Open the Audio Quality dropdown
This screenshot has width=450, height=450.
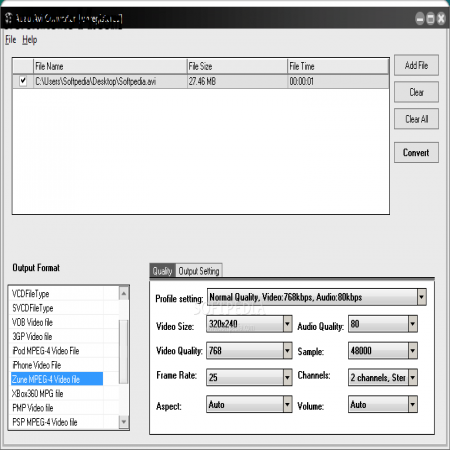click(383, 324)
